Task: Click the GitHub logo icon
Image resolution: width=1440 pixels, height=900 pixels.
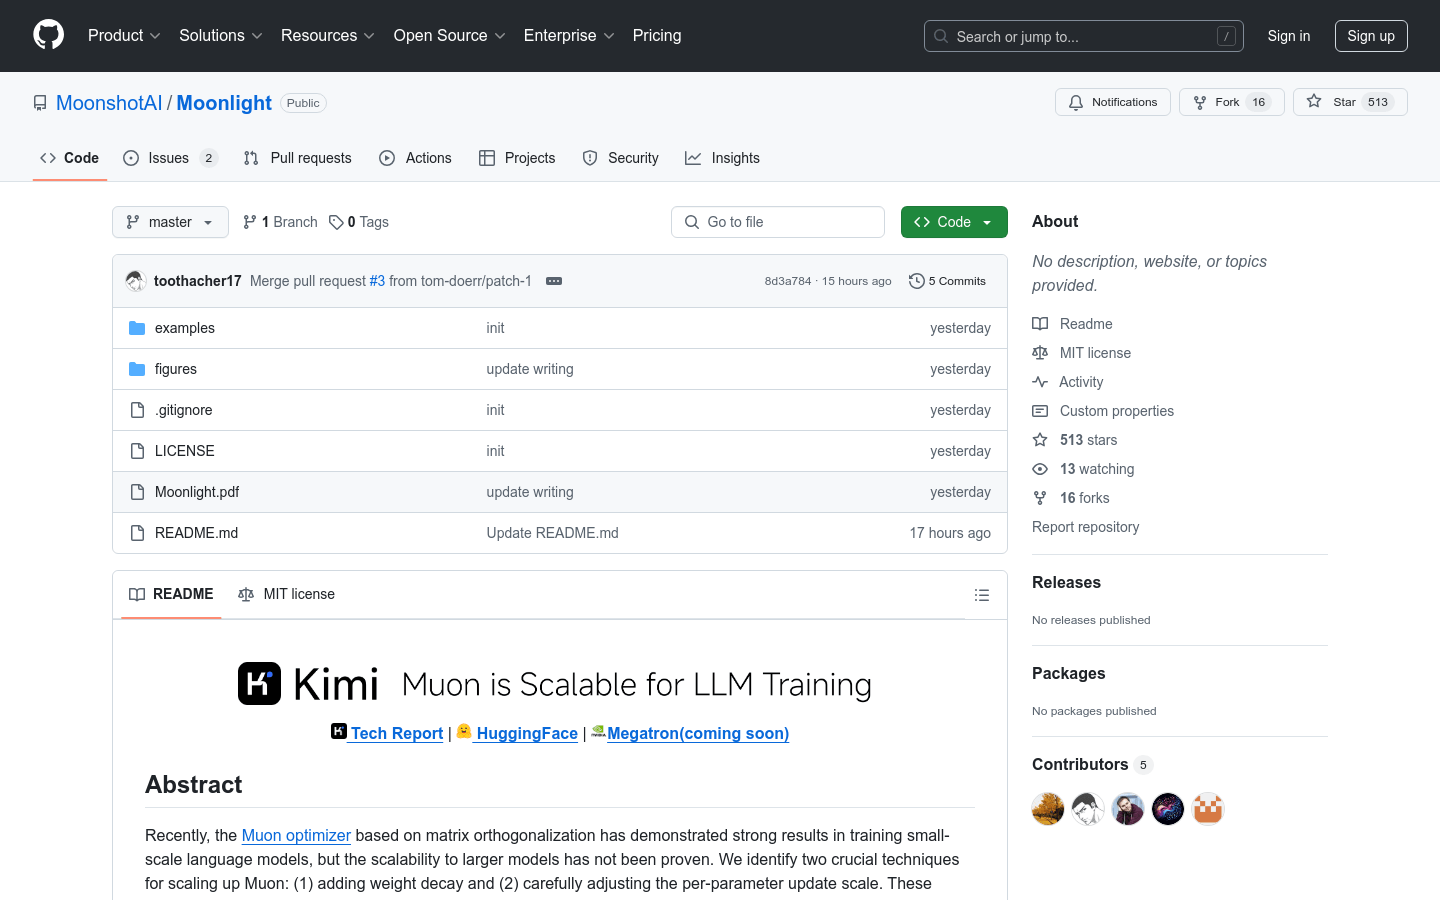Action: tap(48, 35)
